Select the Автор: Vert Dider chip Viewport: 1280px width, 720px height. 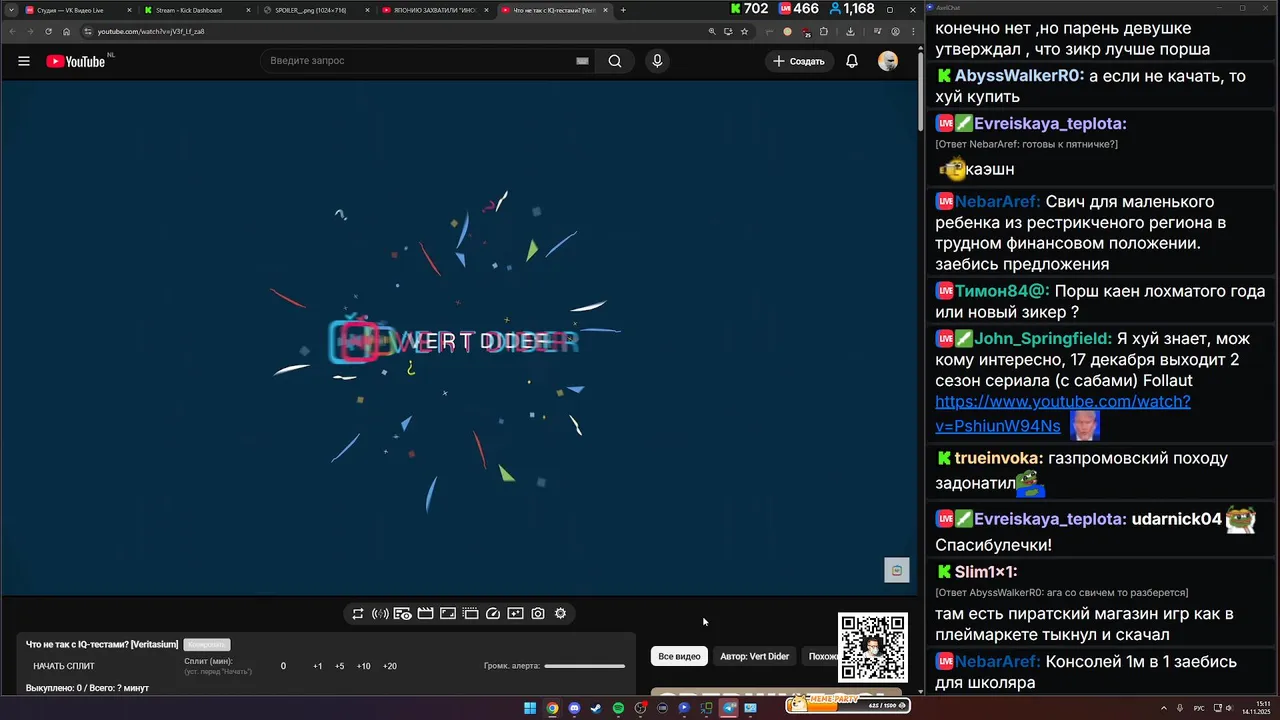pyautogui.click(x=755, y=656)
